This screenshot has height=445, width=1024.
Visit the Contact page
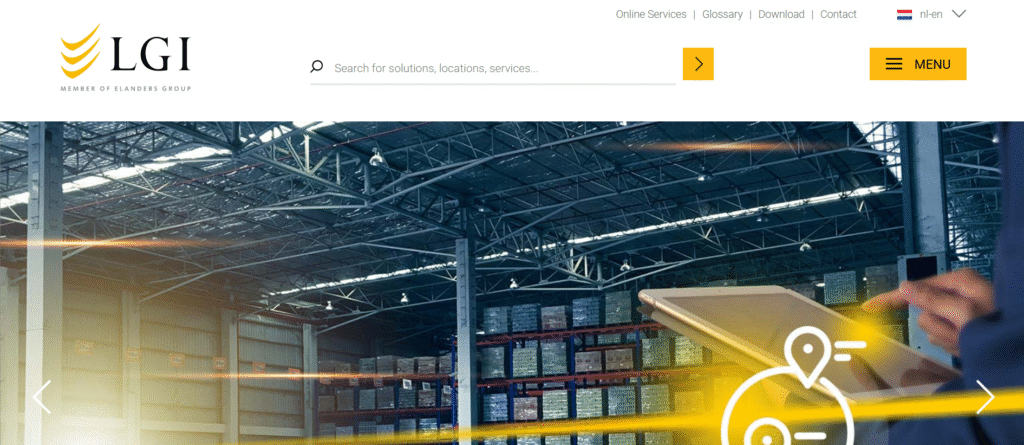pyautogui.click(x=839, y=14)
